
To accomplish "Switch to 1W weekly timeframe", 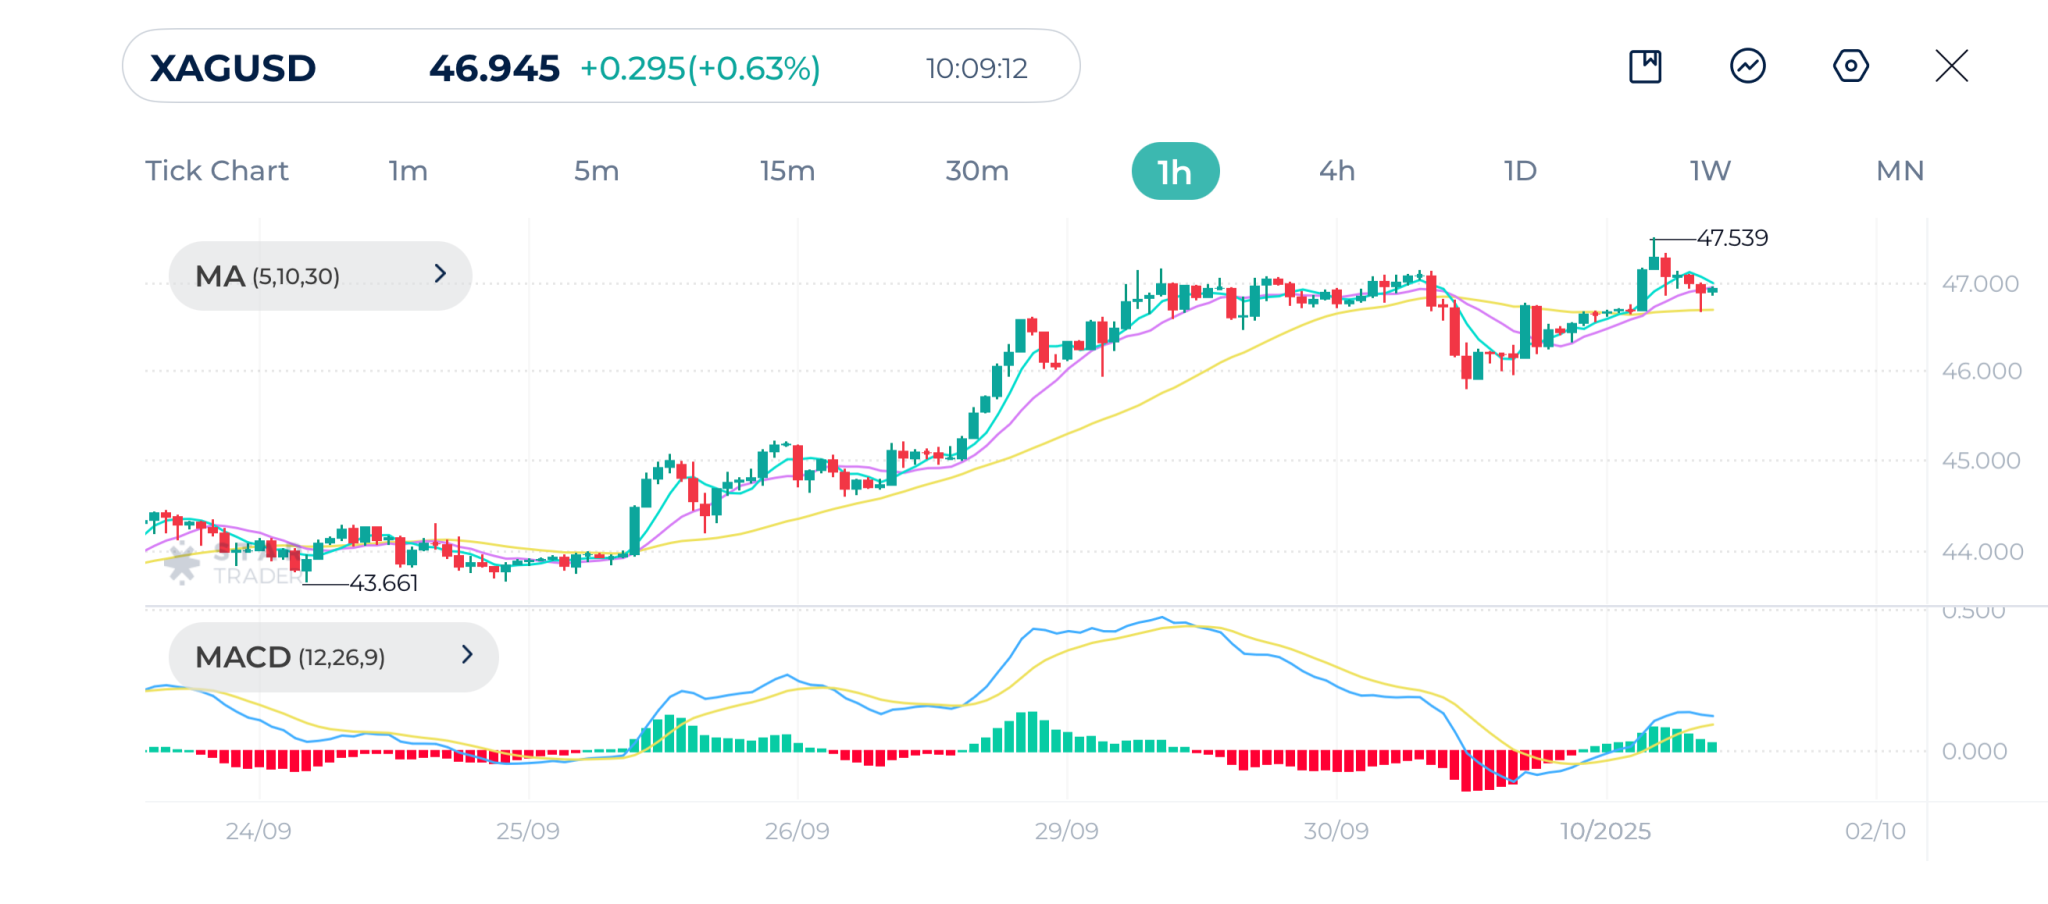I will (1710, 171).
